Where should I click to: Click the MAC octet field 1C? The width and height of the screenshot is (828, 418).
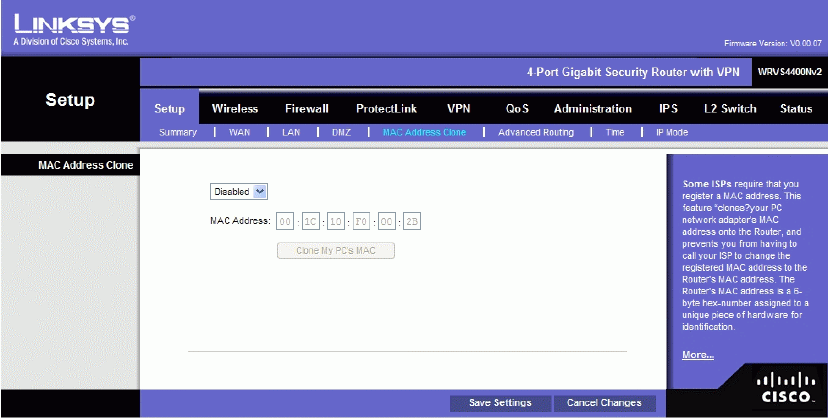pyautogui.click(x=310, y=221)
